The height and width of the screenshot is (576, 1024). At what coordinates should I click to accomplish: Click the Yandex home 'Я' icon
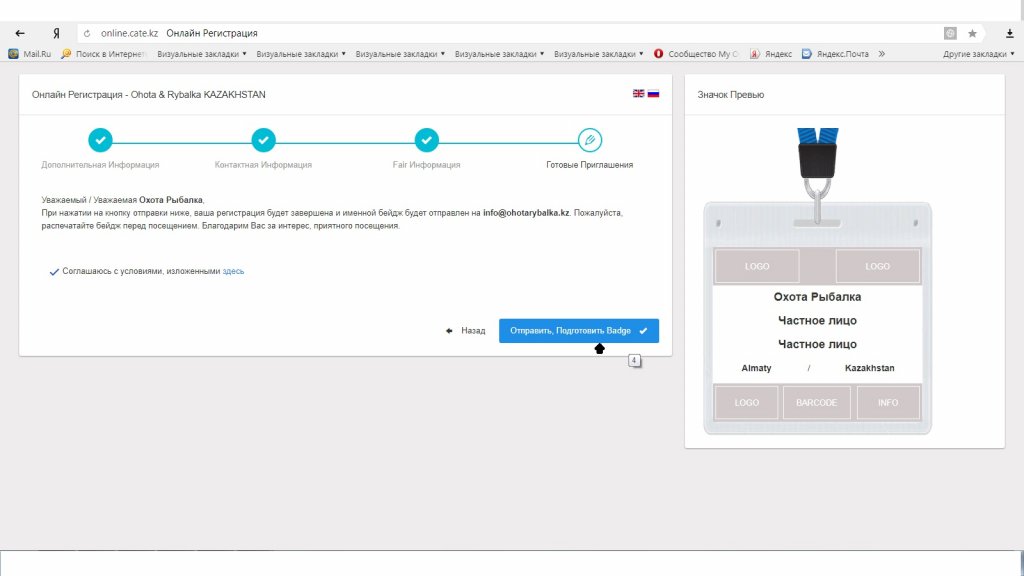pyautogui.click(x=57, y=33)
